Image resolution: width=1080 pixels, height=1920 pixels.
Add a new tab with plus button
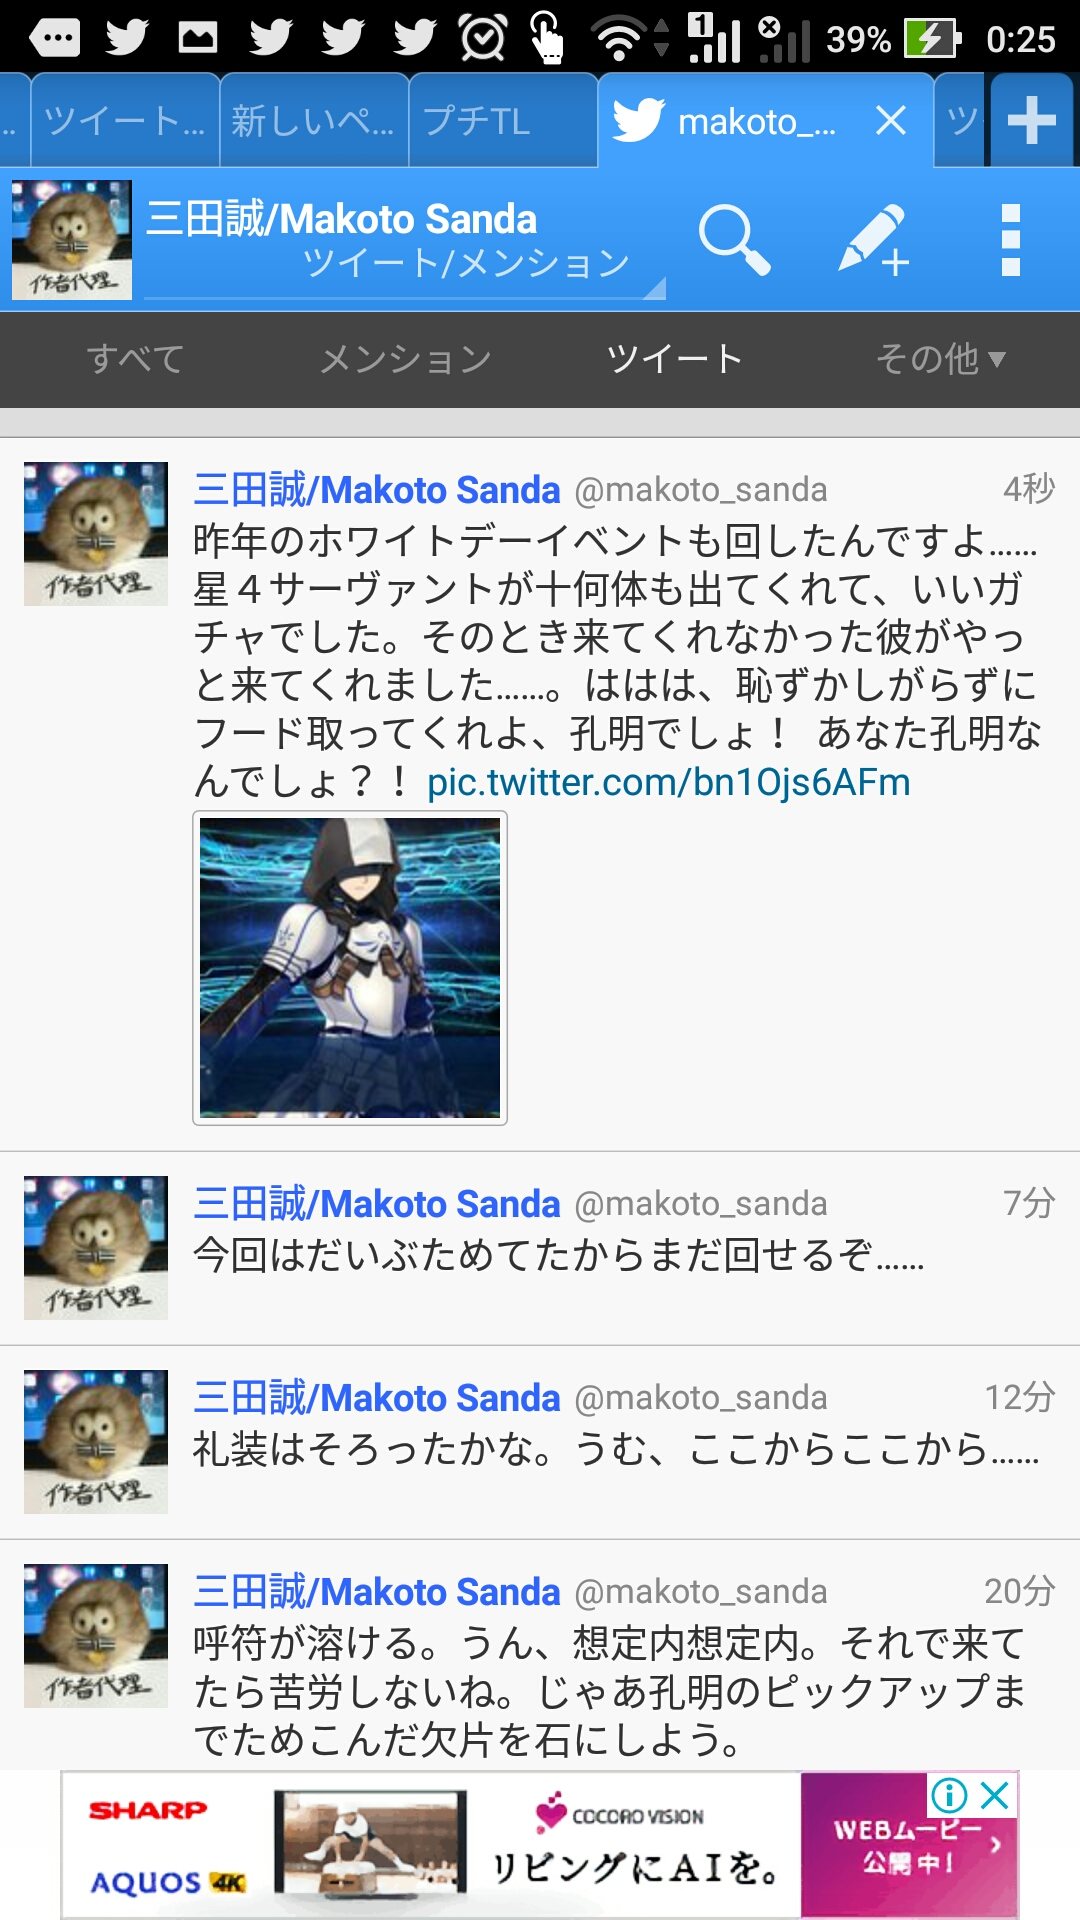click(1032, 121)
